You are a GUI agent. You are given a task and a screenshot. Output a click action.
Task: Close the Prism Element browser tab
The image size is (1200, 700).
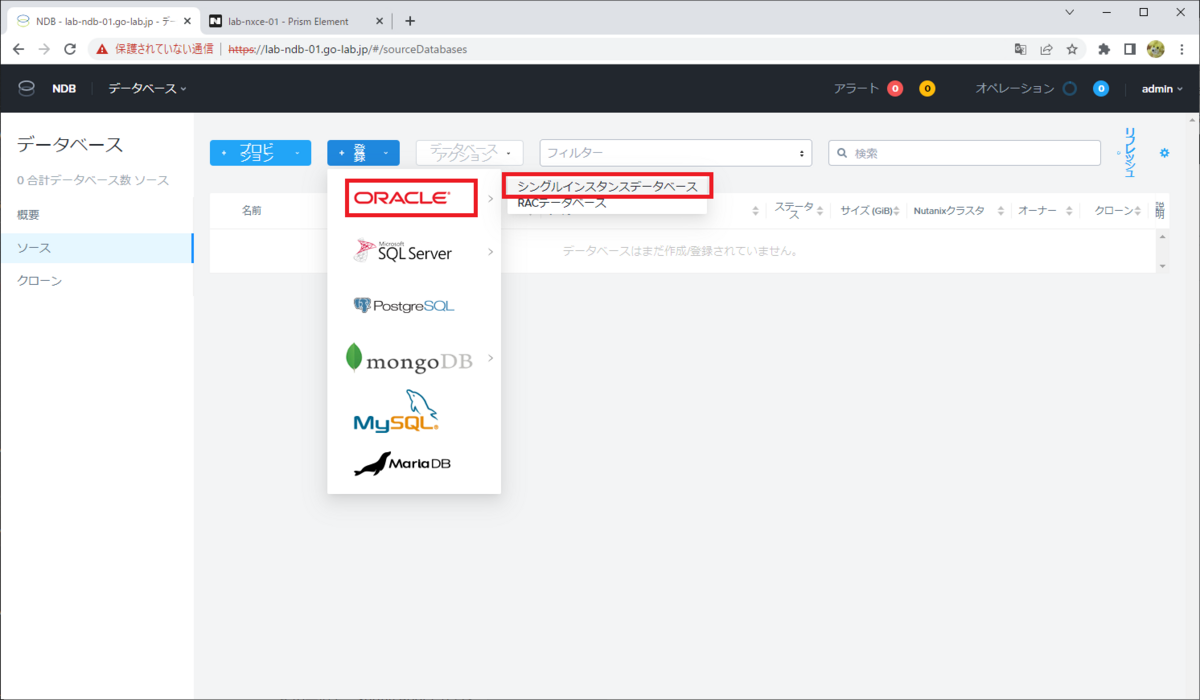[x=378, y=21]
